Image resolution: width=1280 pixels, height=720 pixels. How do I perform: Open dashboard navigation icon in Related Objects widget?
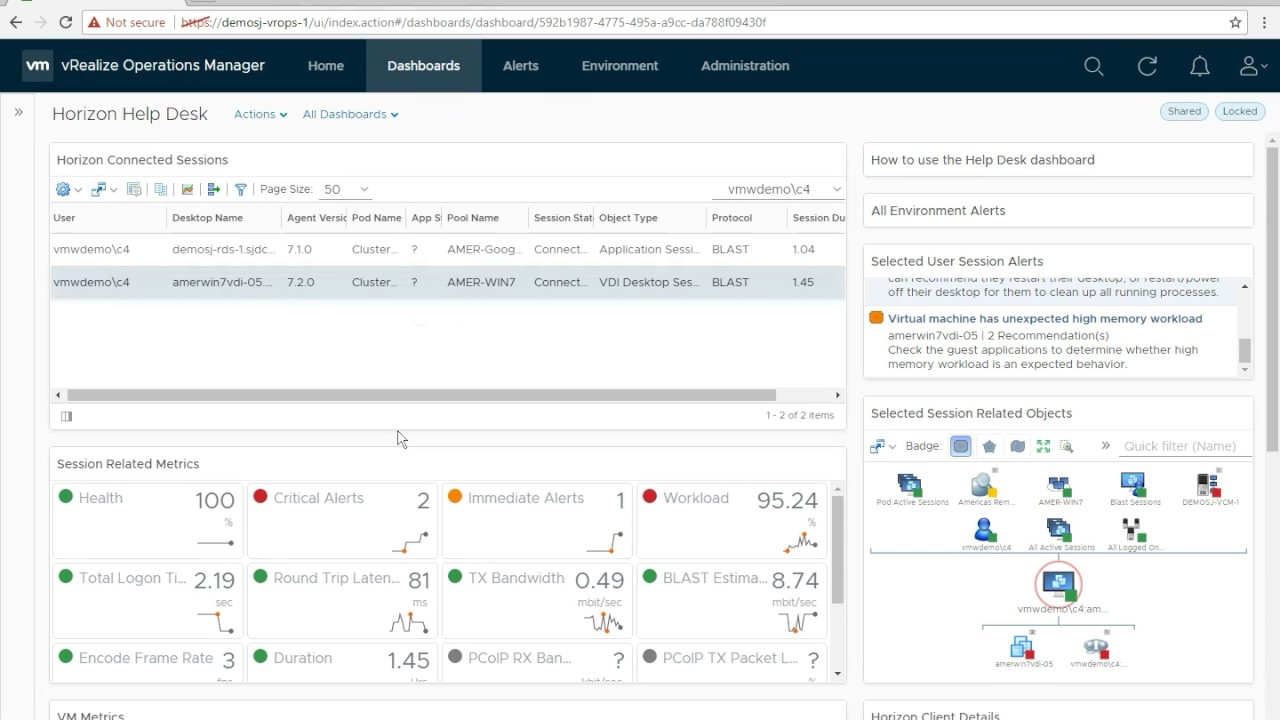(882, 446)
